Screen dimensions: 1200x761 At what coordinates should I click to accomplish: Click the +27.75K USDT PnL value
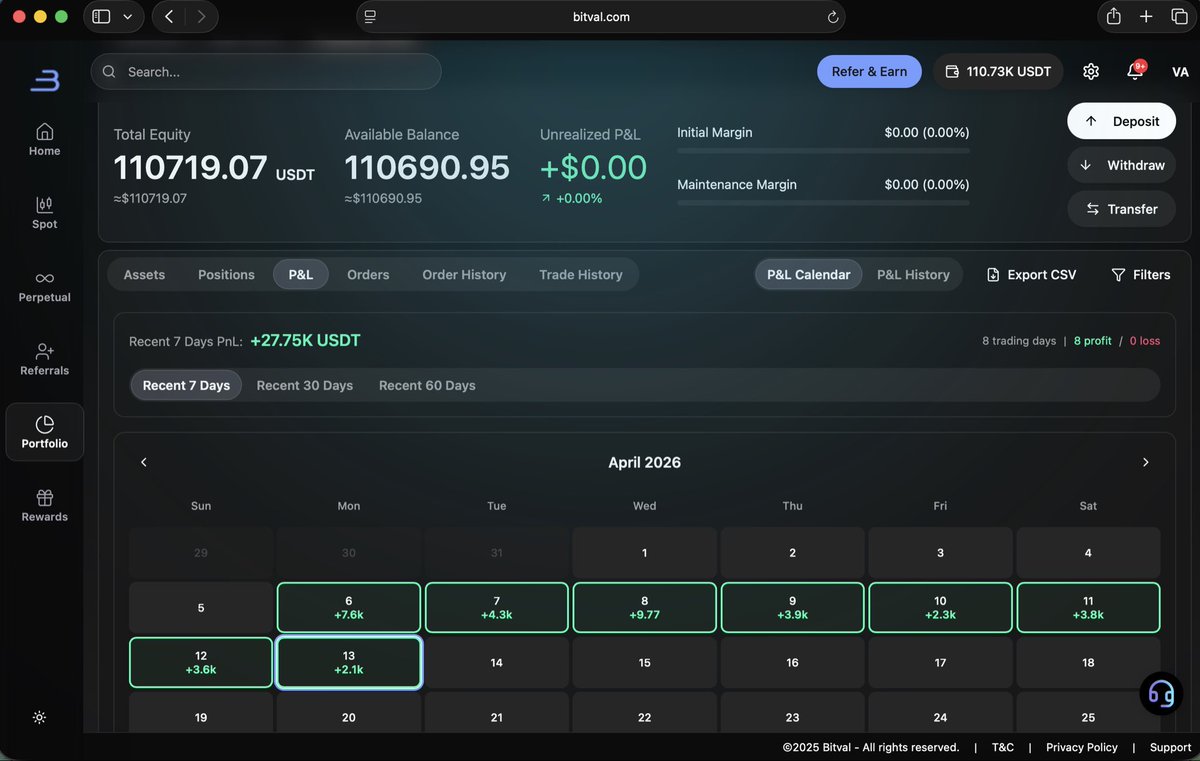coord(305,340)
